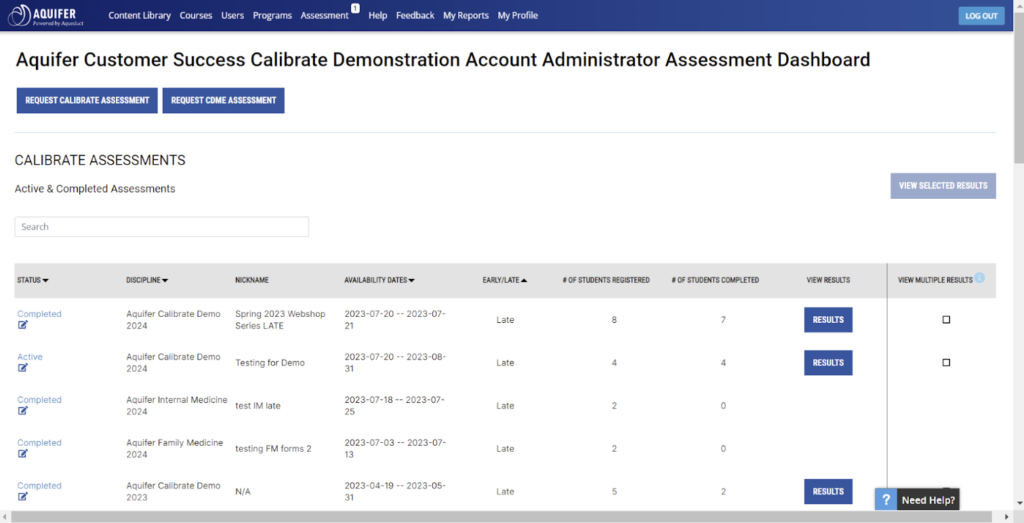Open edit icon for Testing for Demo row
1024x523 pixels.
(23, 368)
